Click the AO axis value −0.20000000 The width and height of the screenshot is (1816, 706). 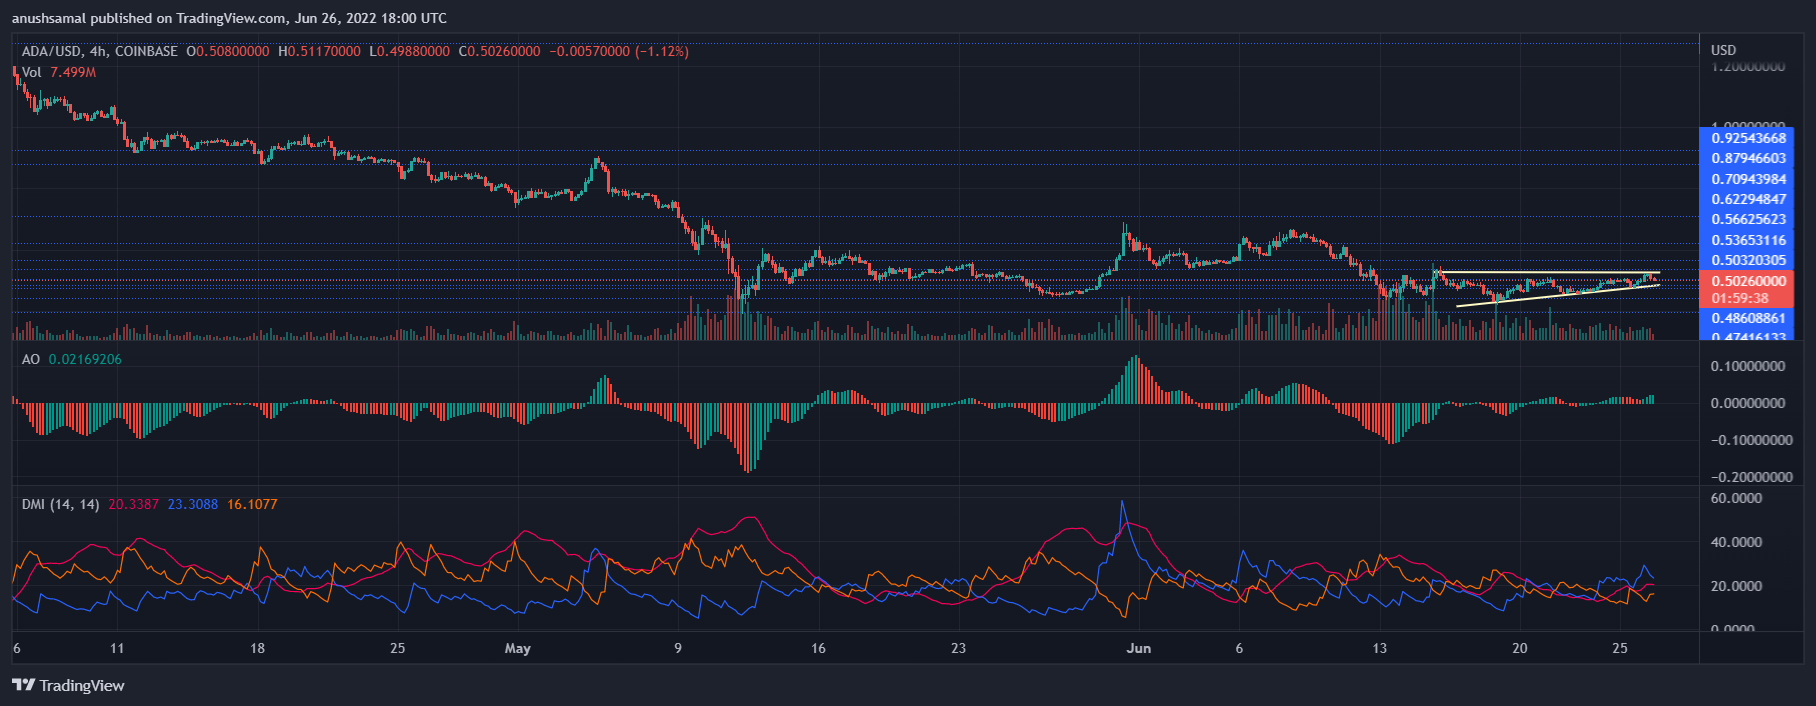1751,477
